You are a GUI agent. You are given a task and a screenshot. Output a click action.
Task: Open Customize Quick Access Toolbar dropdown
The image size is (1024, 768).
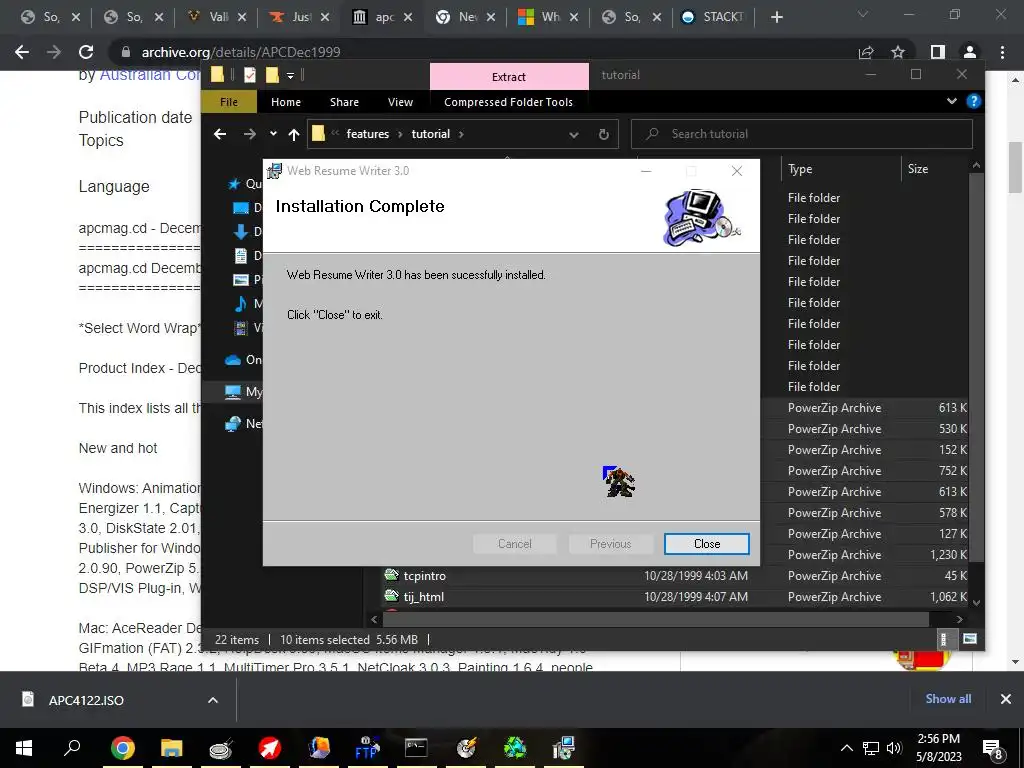point(291,76)
